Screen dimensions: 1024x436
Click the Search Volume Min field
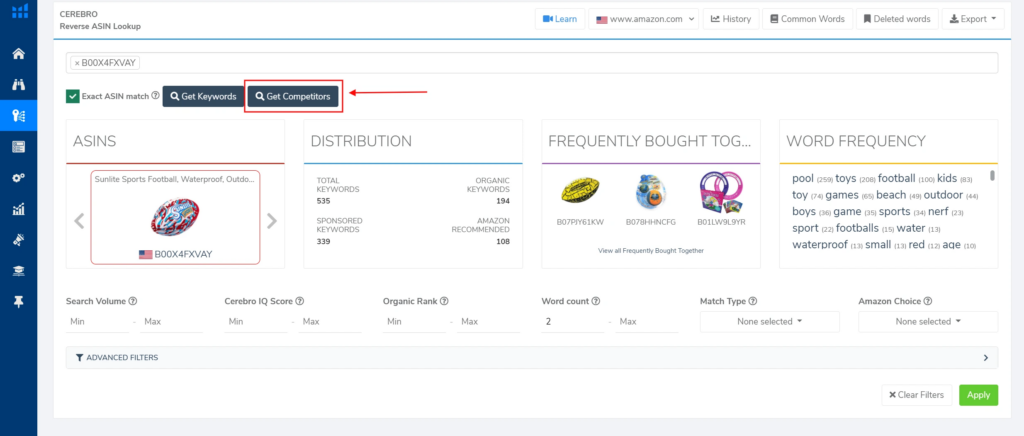97,322
